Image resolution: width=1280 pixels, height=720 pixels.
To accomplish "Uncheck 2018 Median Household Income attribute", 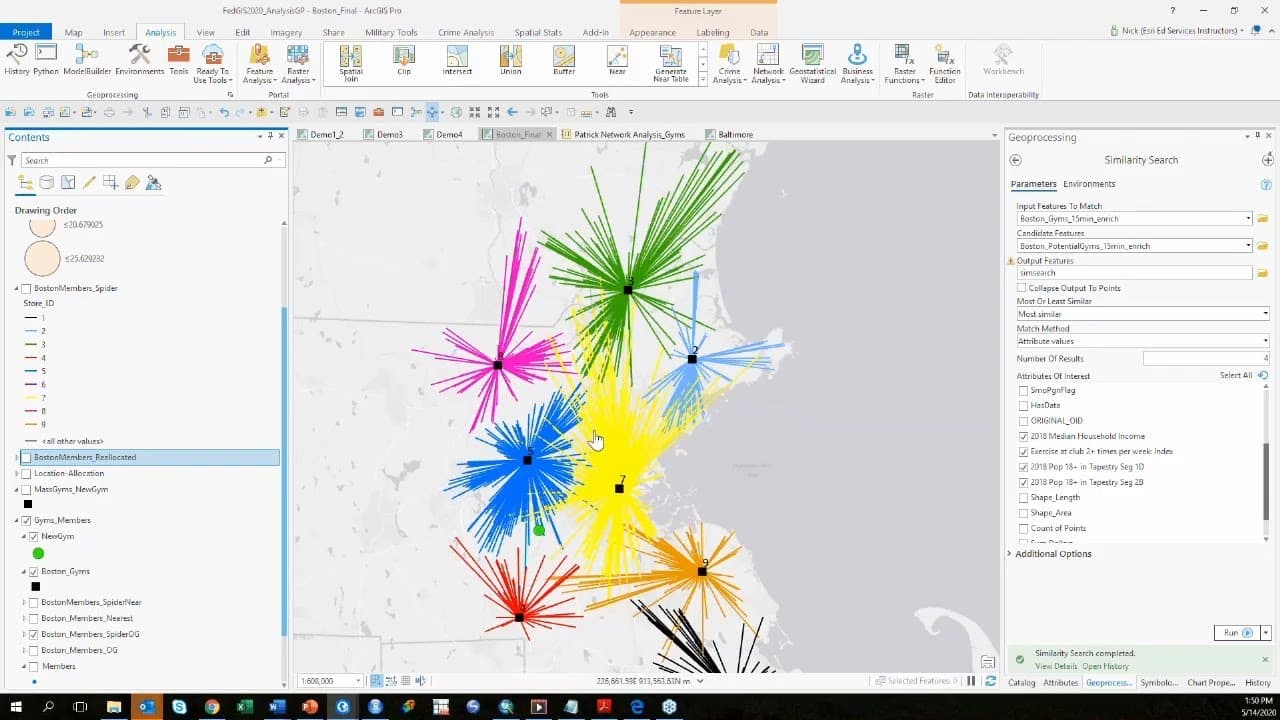I will 1022,436.
